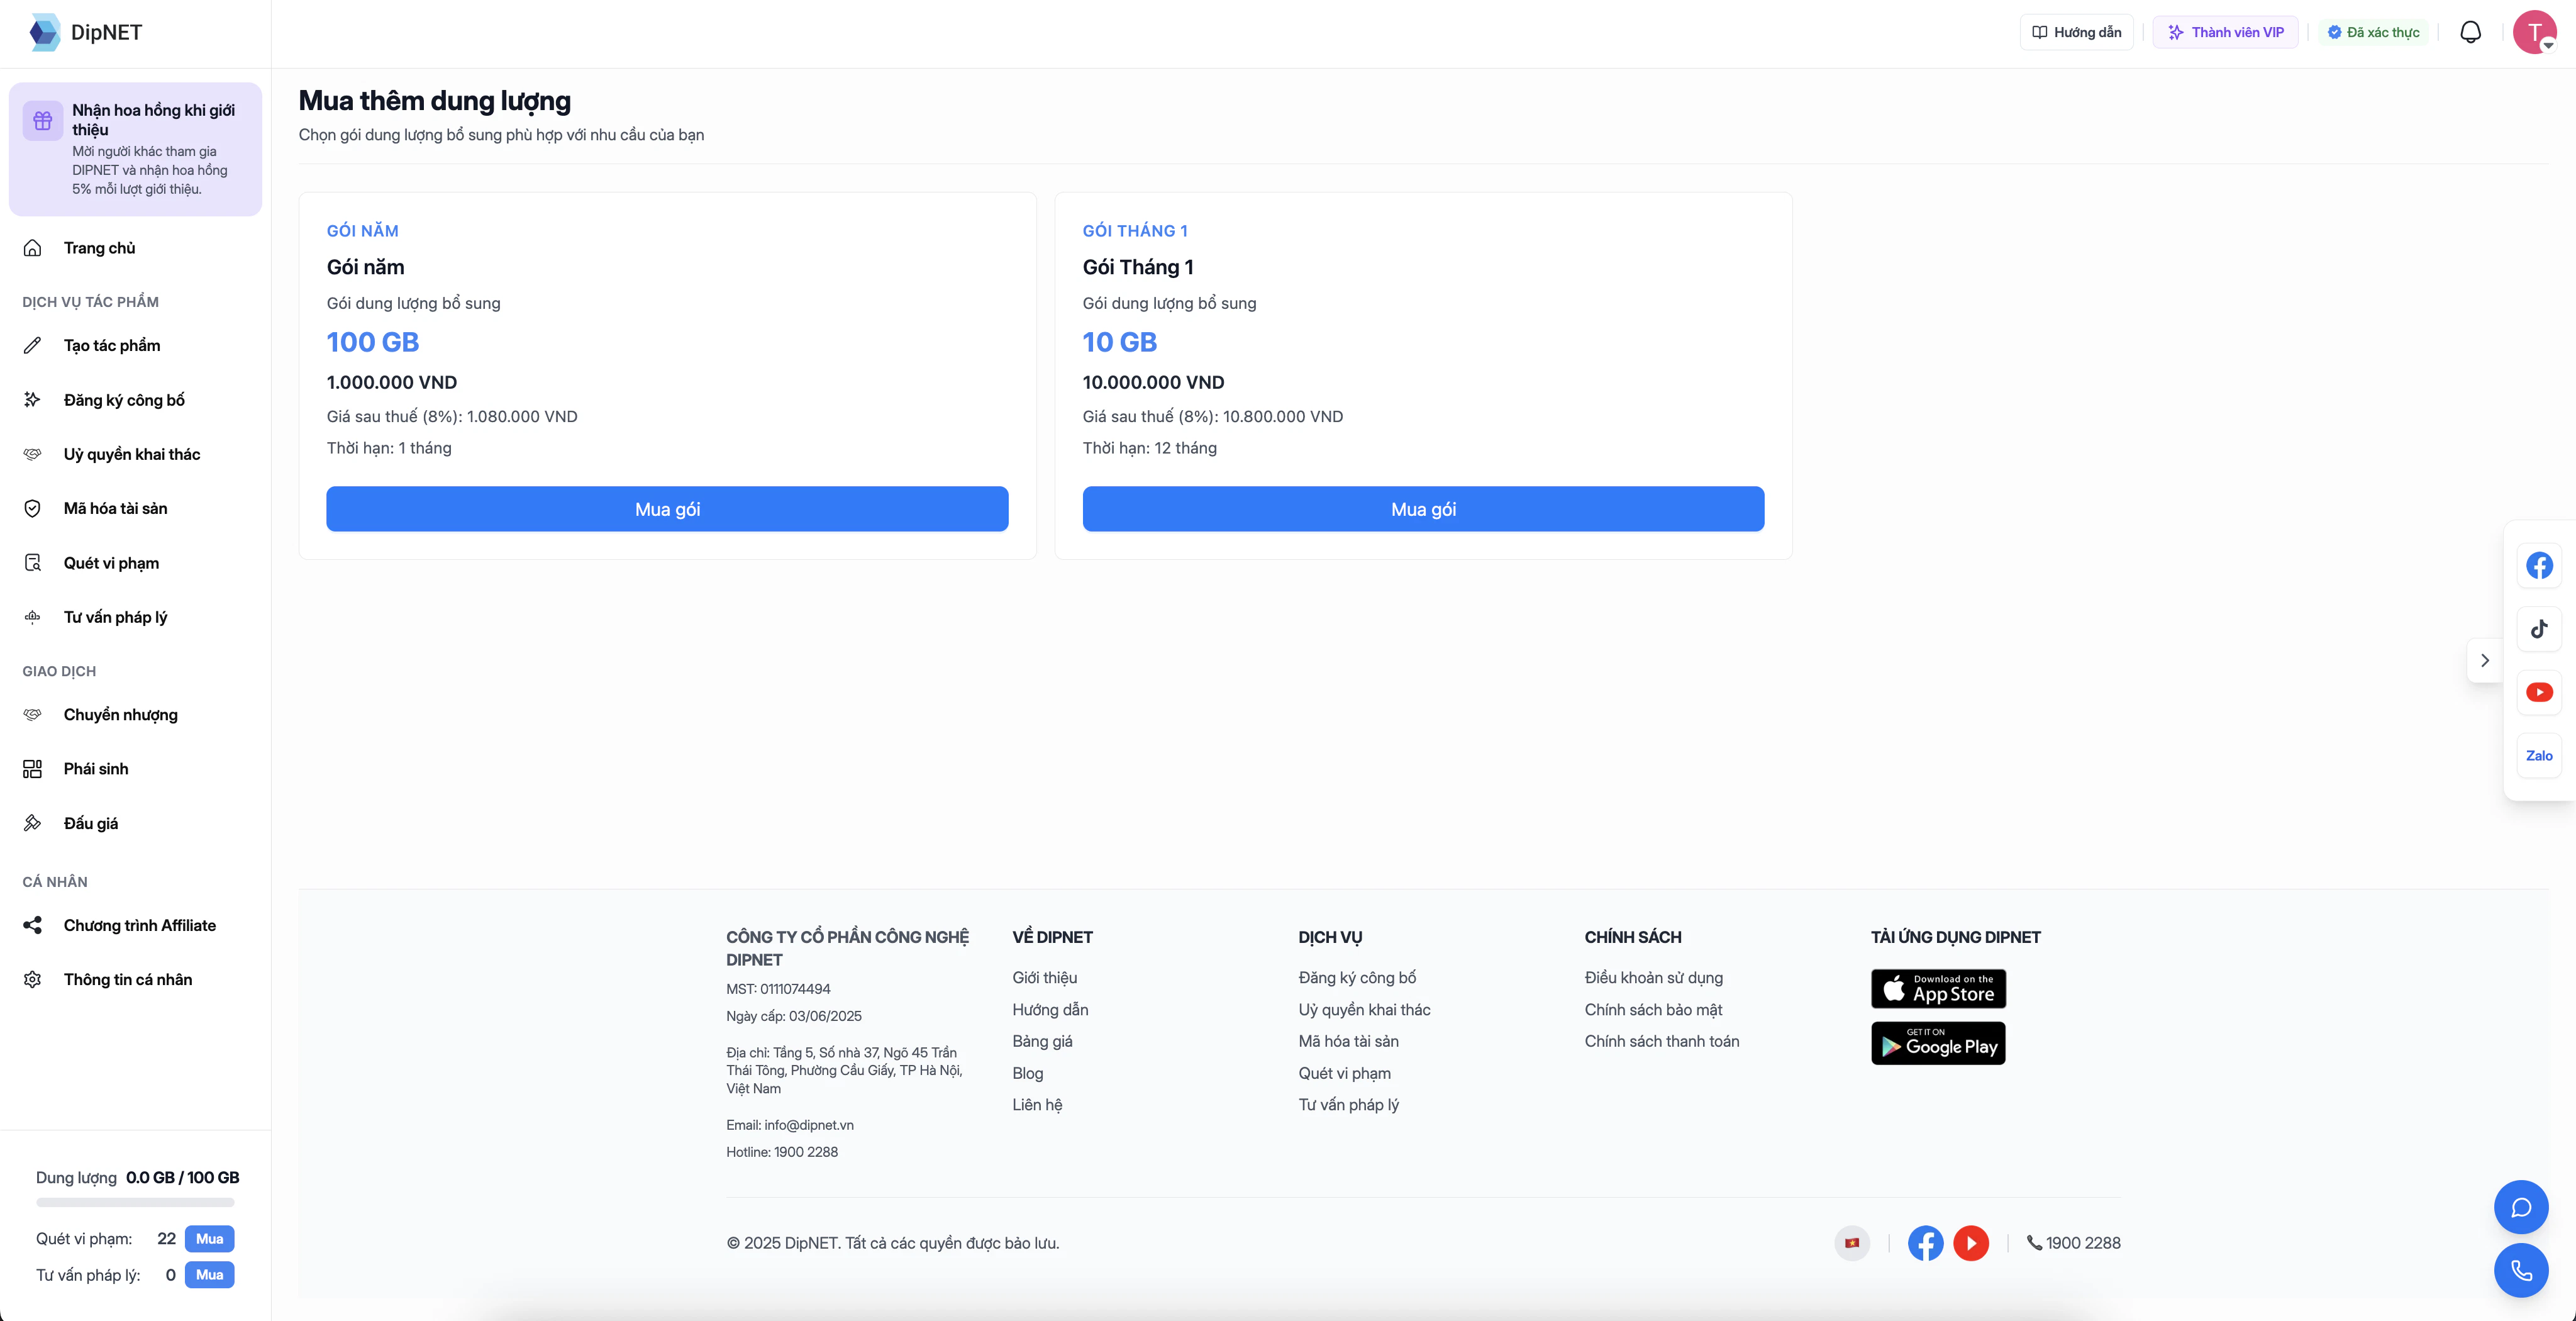Open Chuyển nhượng in sidebar
The width and height of the screenshot is (2576, 1321).
click(x=136, y=715)
